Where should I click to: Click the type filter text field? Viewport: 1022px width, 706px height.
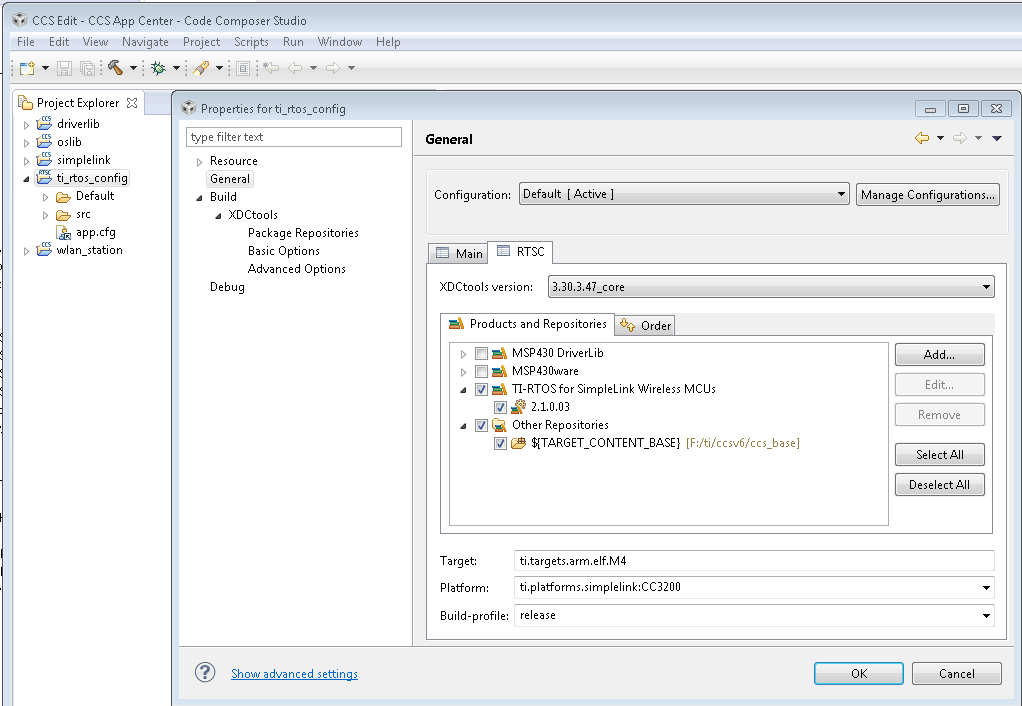[x=294, y=137]
